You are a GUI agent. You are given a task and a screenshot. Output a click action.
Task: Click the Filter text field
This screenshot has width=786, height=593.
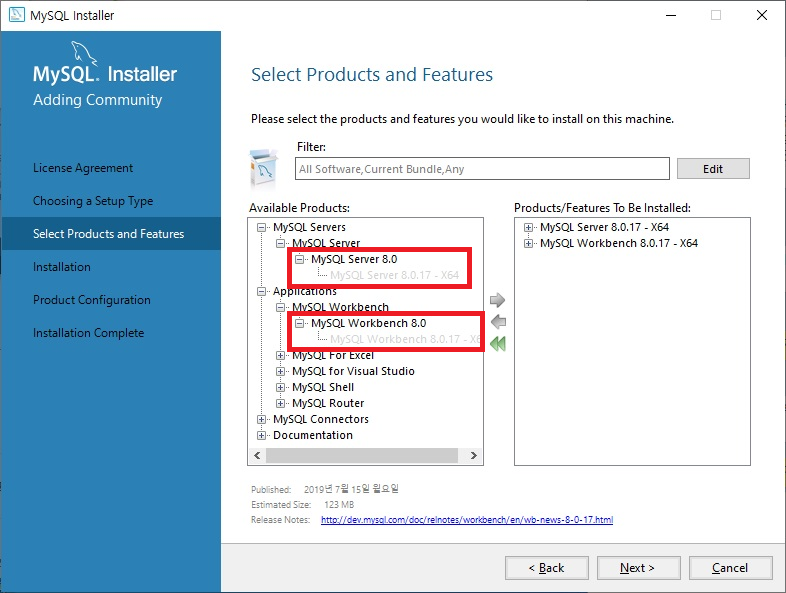tap(482, 169)
